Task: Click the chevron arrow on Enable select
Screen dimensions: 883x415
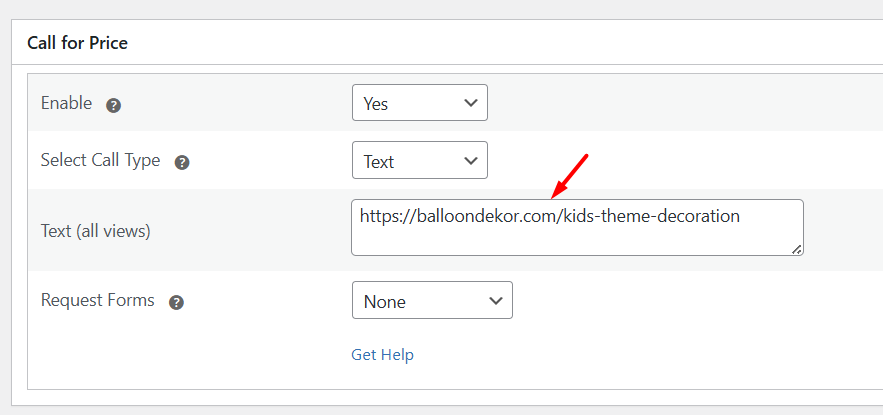Action: [x=471, y=103]
